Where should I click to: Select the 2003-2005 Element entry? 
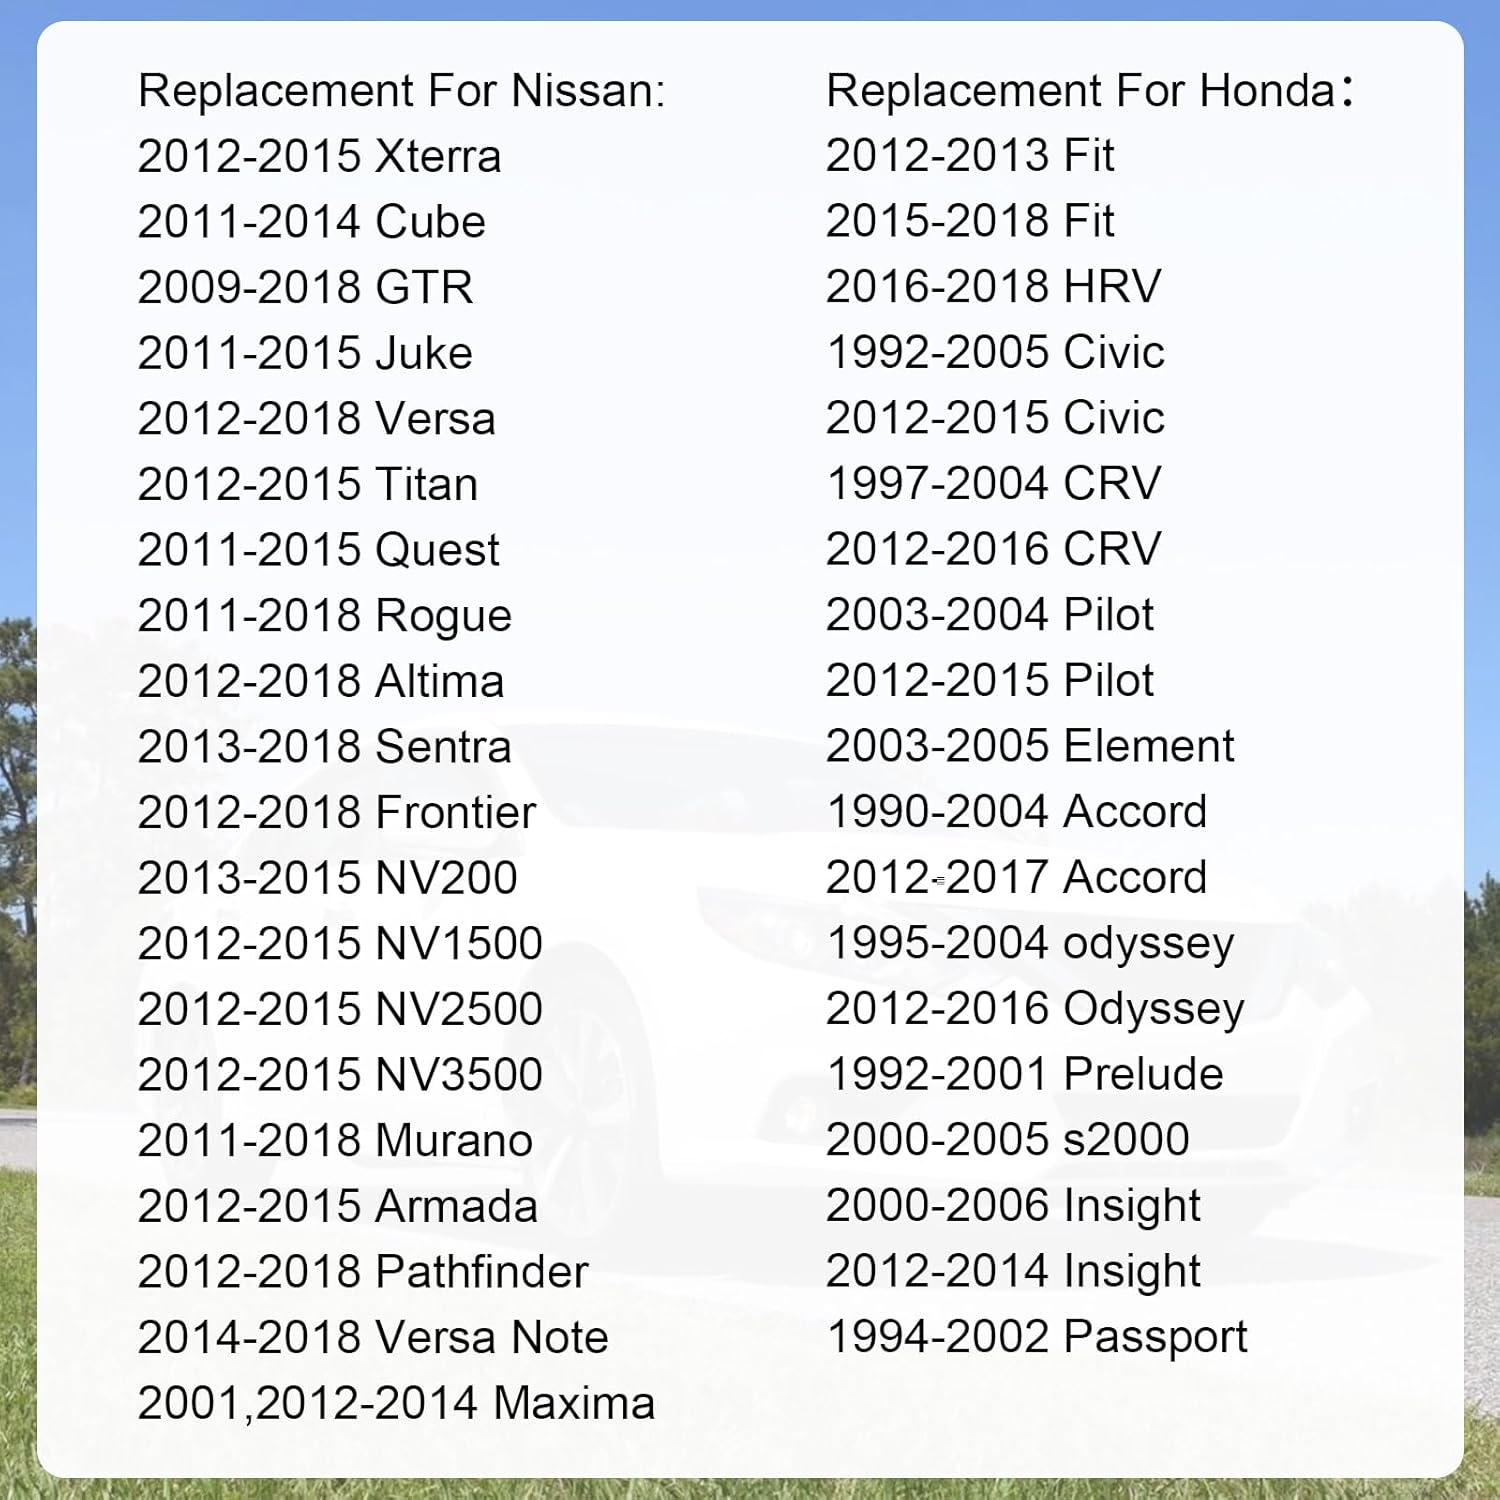click(x=1030, y=747)
